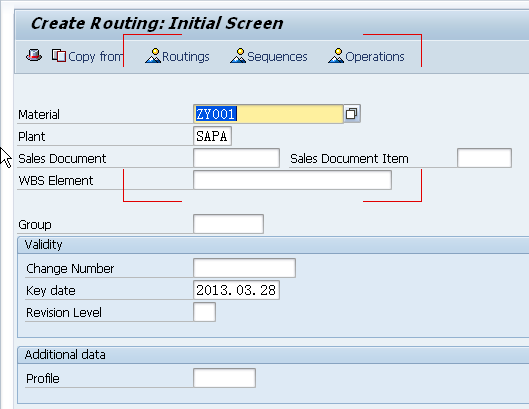This screenshot has width=529, height=409.
Task: Click the Key date field
Action: (x=236, y=290)
